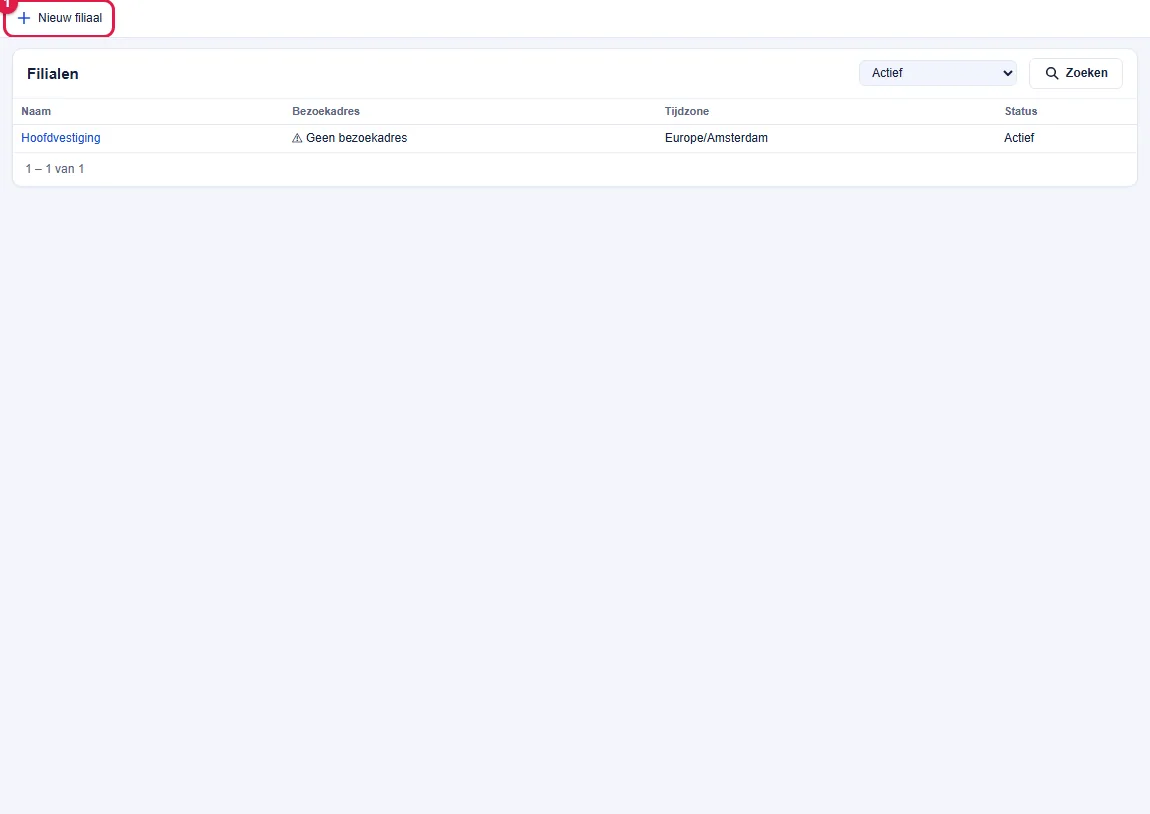Select the Europe/Amsterdam timezone cell
This screenshot has height=814, width=1150.
[x=716, y=138]
